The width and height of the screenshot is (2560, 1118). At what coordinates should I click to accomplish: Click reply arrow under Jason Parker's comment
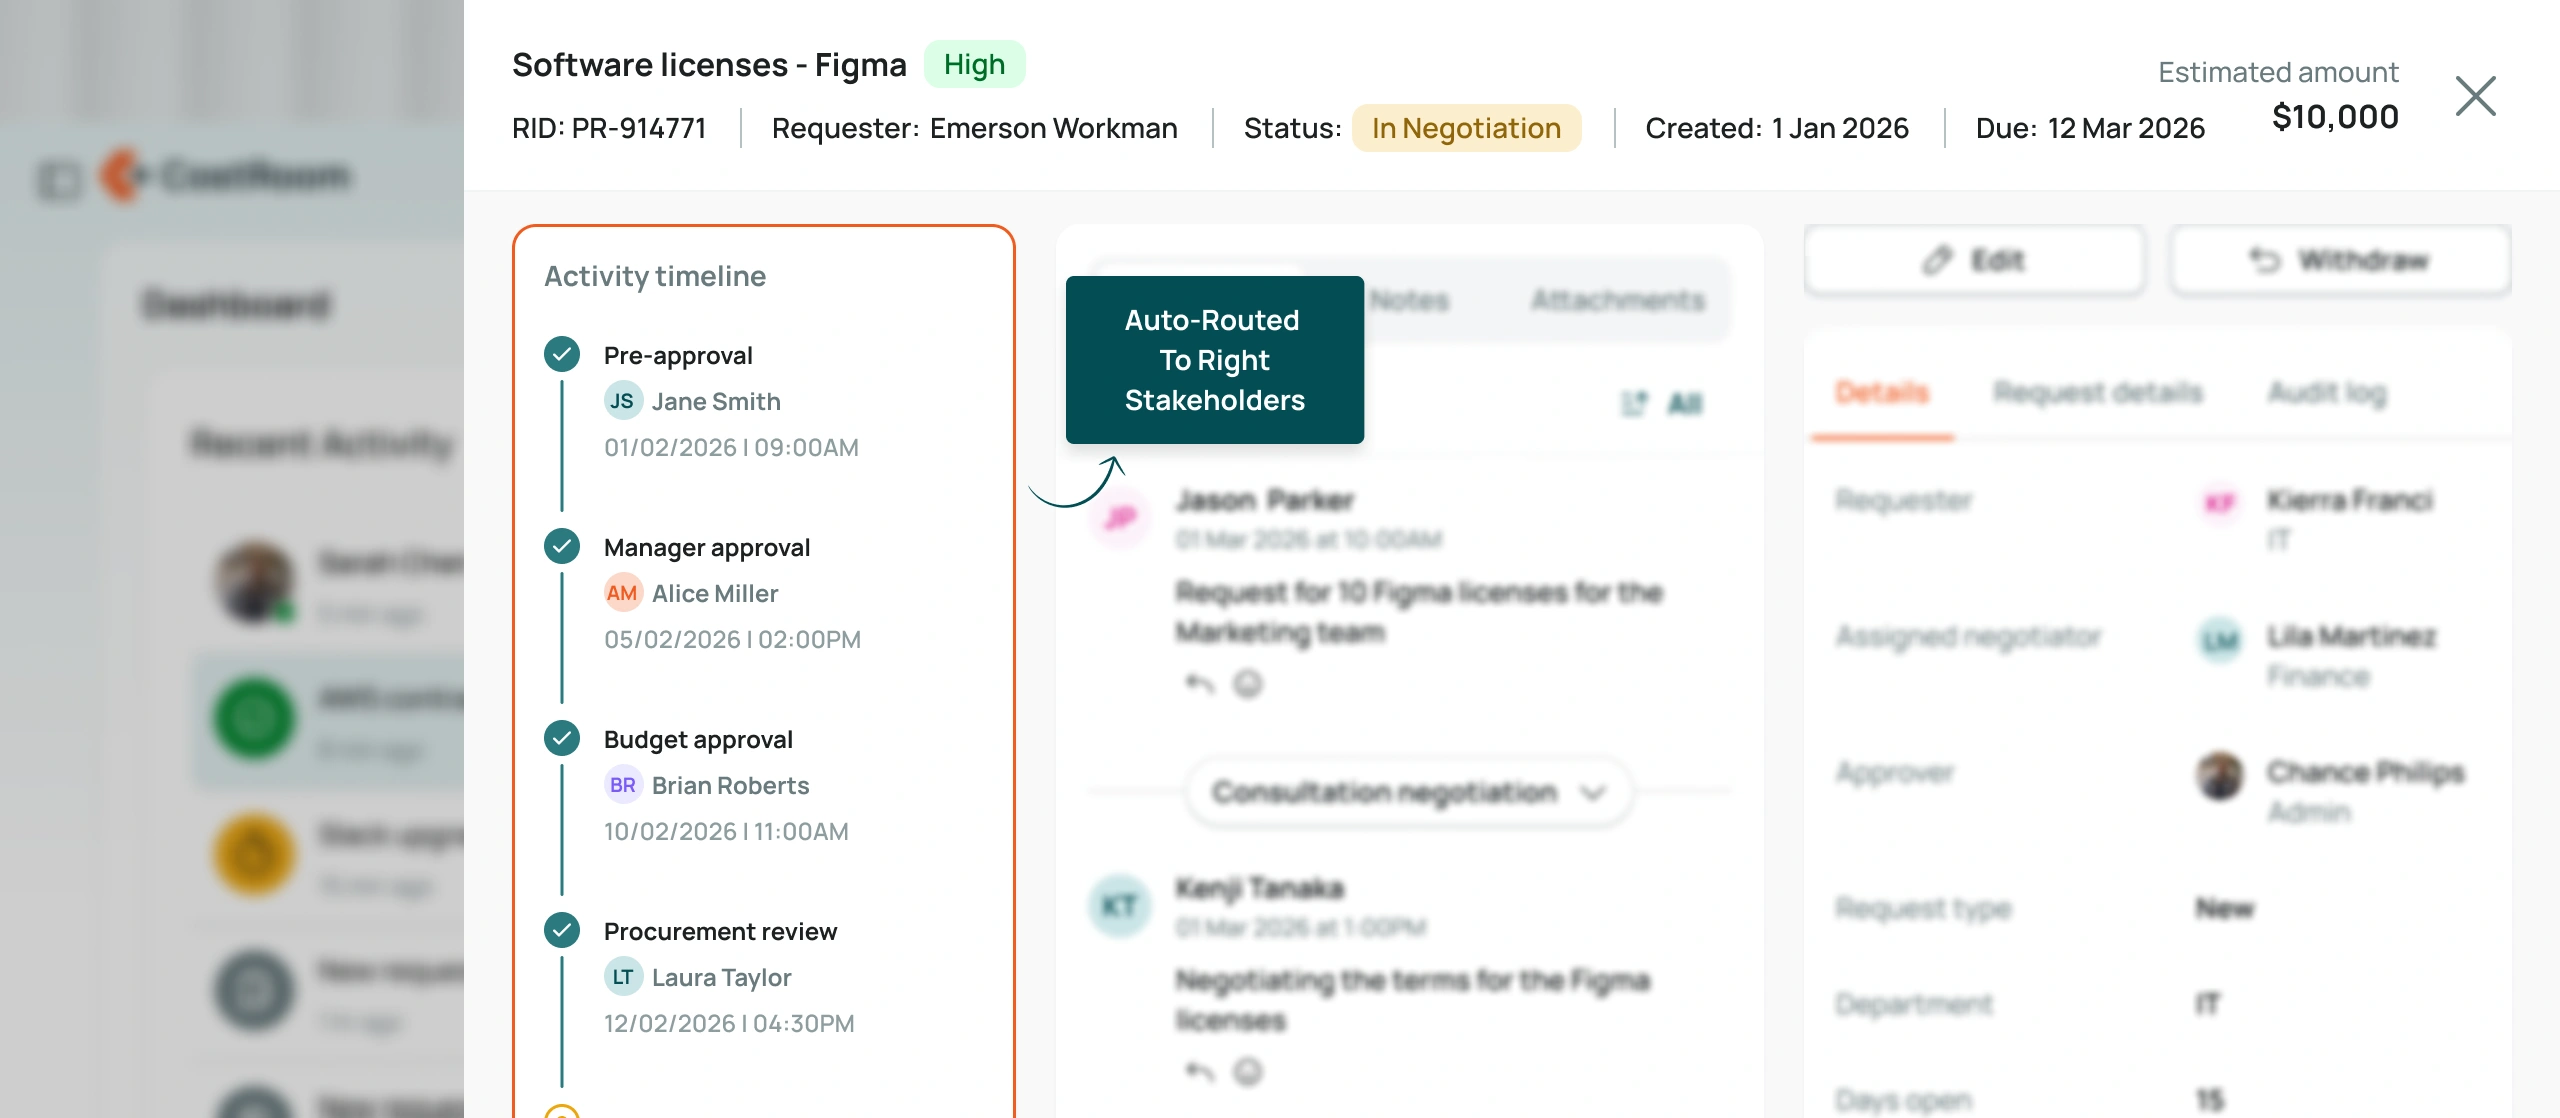tap(1199, 684)
